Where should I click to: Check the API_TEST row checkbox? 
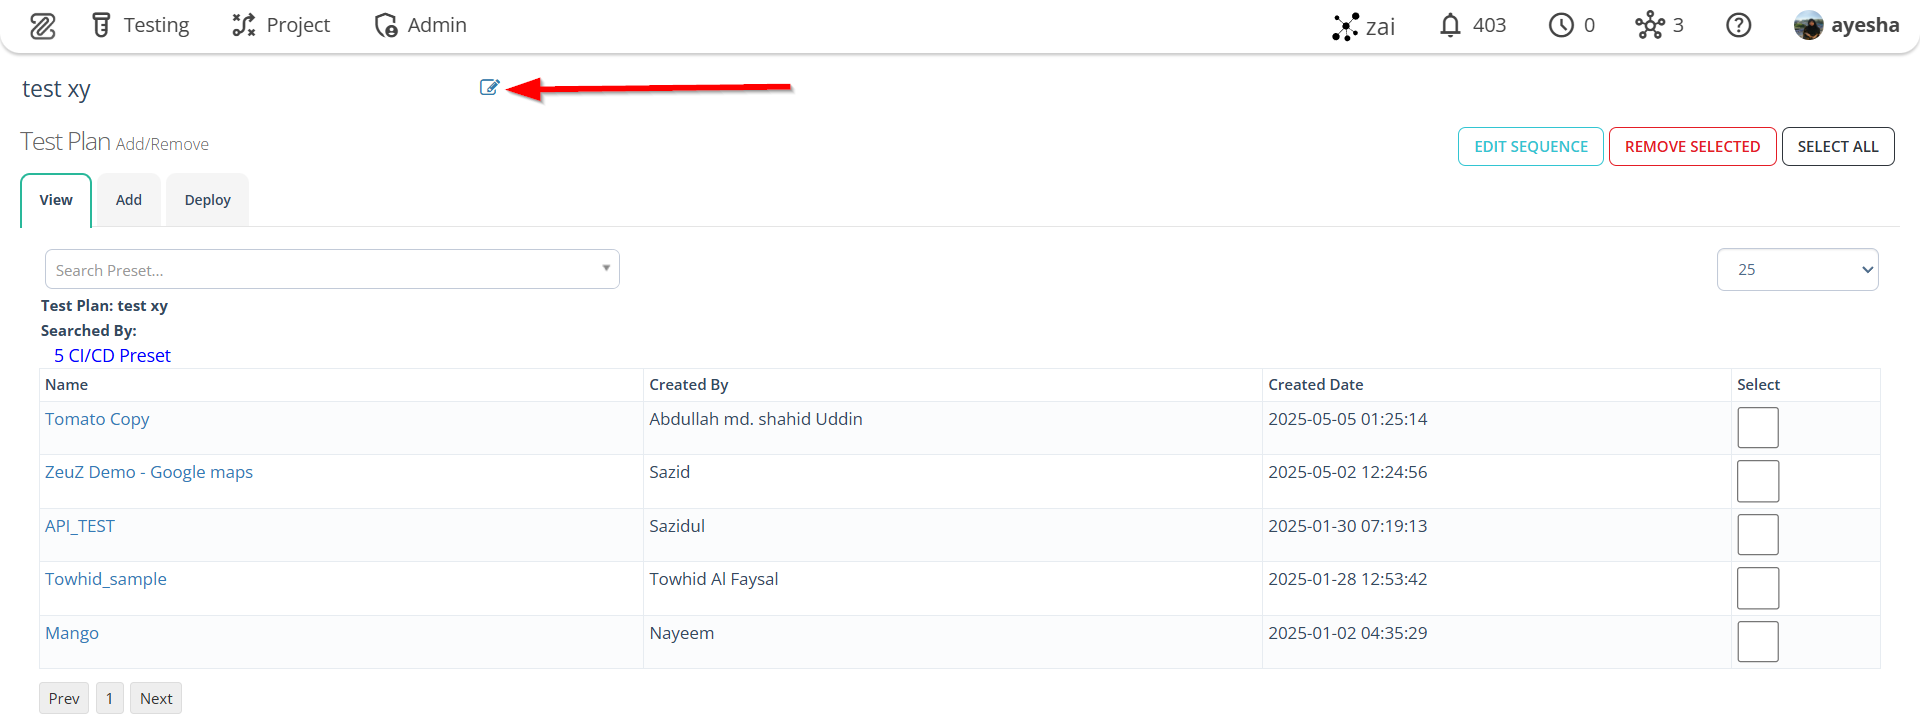coord(1758,535)
